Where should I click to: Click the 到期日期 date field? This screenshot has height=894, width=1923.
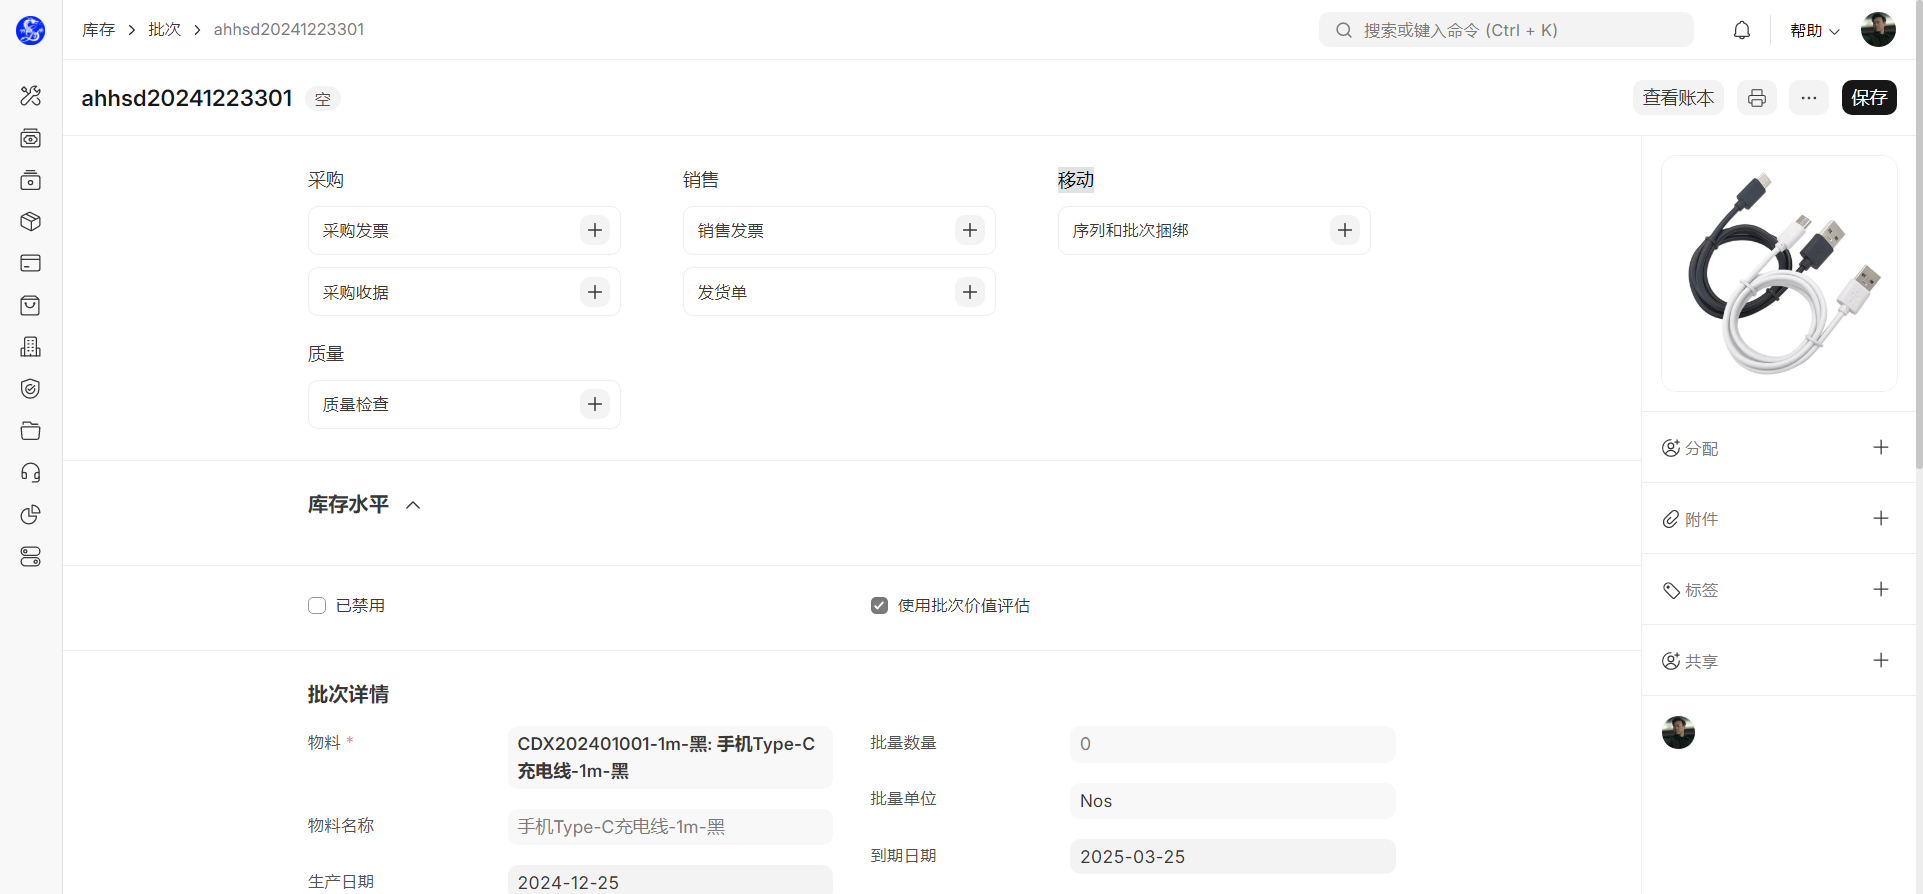click(1232, 857)
